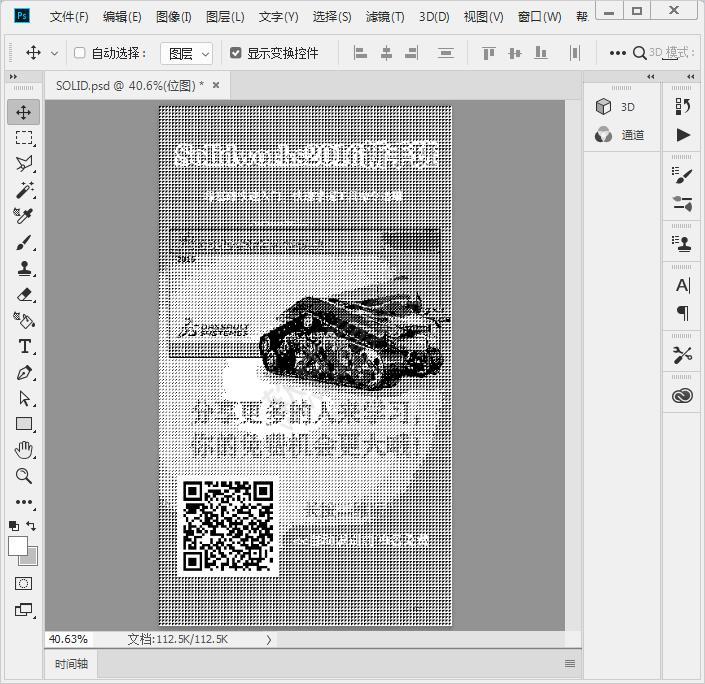705x684 pixels.
Task: Toggle Quick Mask mode
Action: (24, 583)
